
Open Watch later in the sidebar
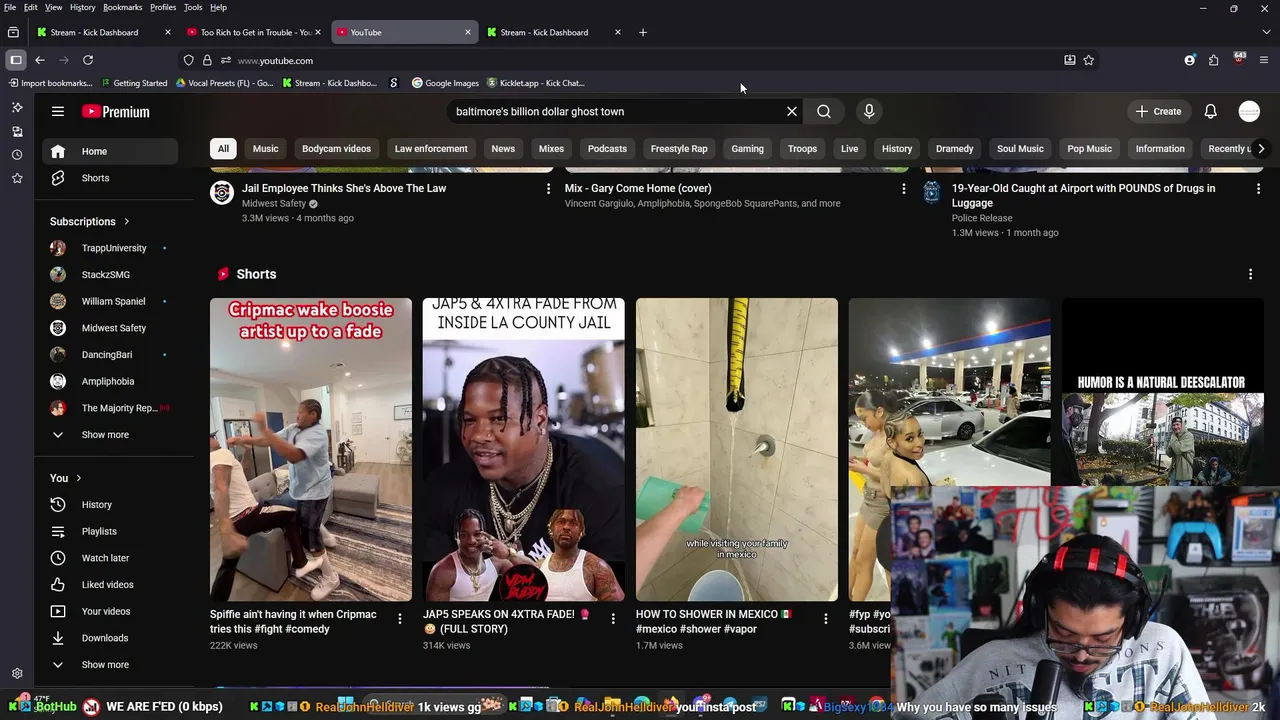(x=110, y=558)
